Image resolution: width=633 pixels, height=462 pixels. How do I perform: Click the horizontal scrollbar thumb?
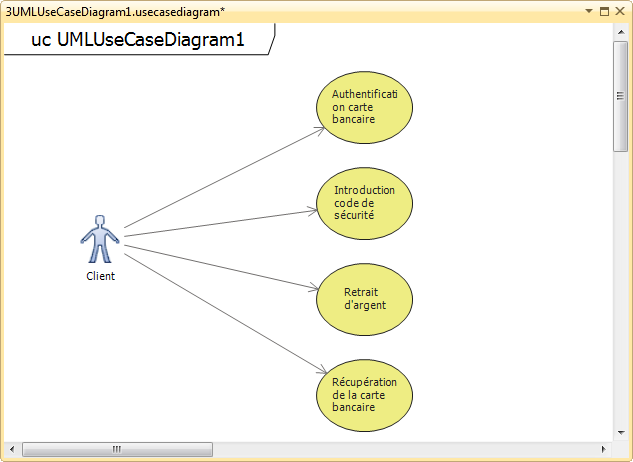[115, 448]
